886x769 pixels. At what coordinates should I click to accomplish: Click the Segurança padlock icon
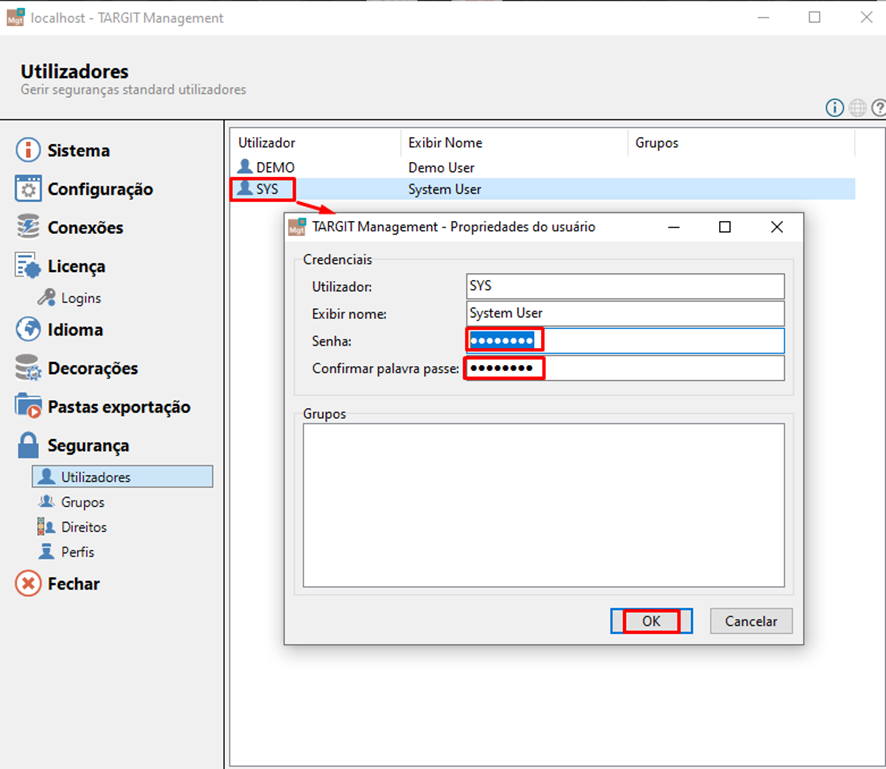click(x=28, y=445)
